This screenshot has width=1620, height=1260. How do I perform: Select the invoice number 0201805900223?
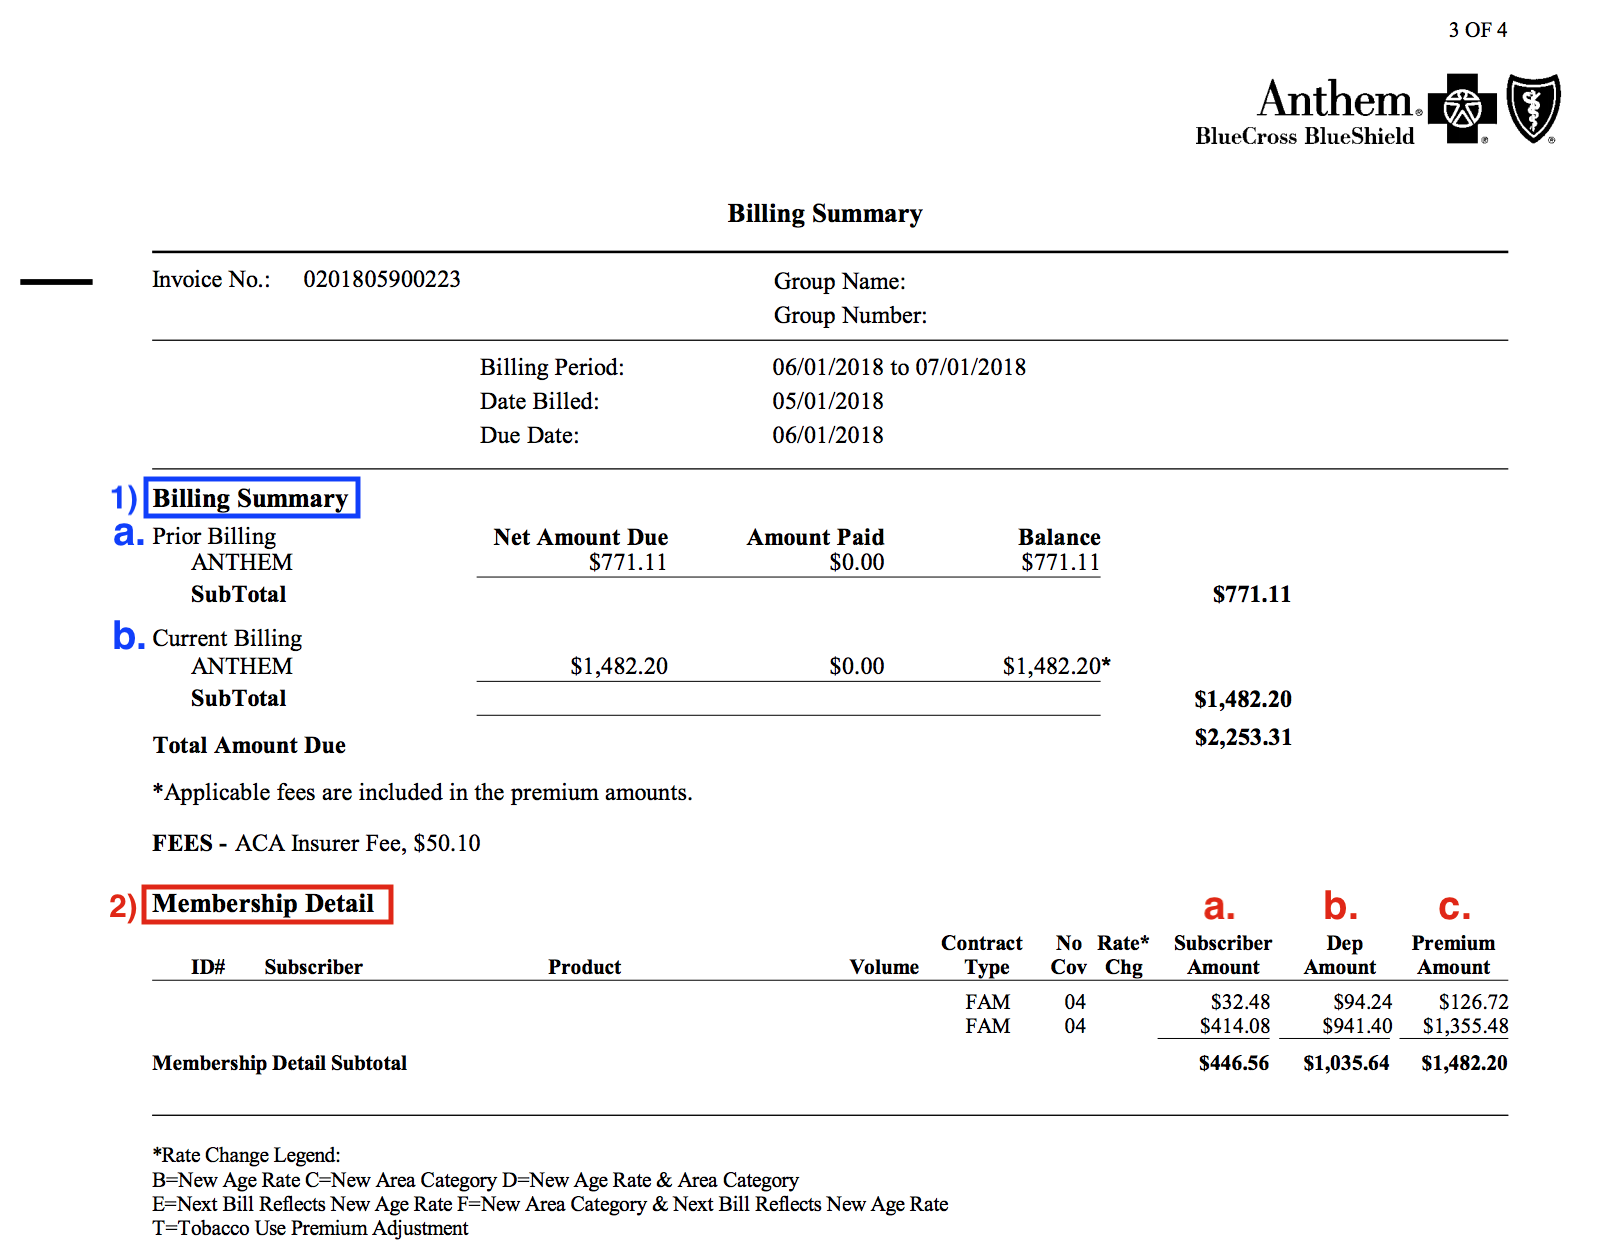click(382, 279)
